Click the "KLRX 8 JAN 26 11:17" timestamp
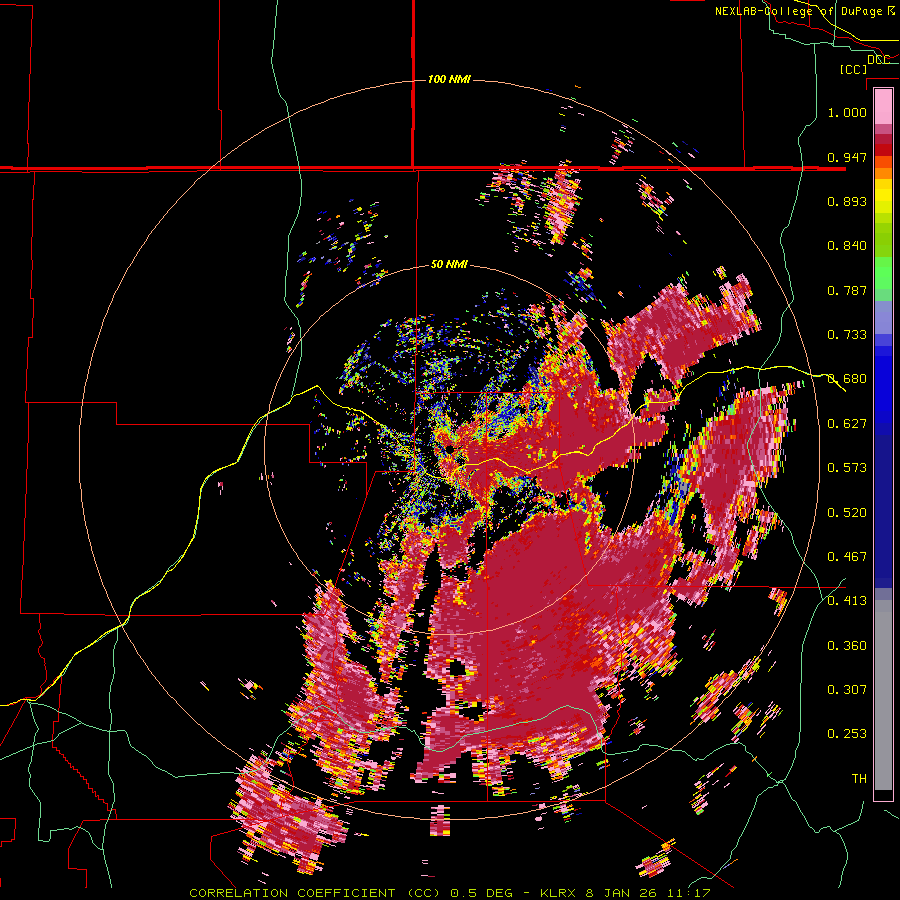Screen dimensions: 900x900 click(625, 893)
